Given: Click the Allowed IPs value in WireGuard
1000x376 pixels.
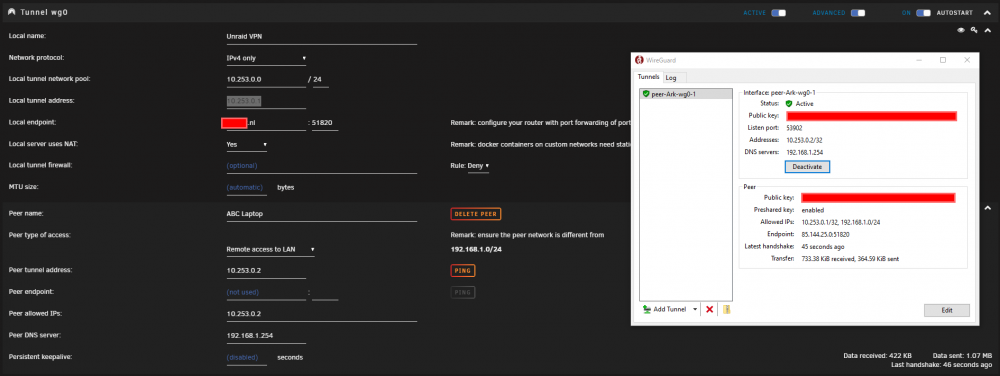Looking at the screenshot, I should (841, 222).
